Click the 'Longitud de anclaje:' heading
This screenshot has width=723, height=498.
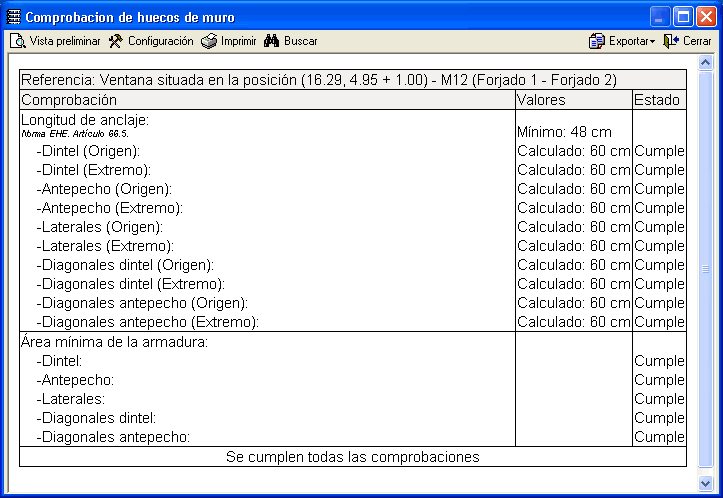[x=85, y=120]
